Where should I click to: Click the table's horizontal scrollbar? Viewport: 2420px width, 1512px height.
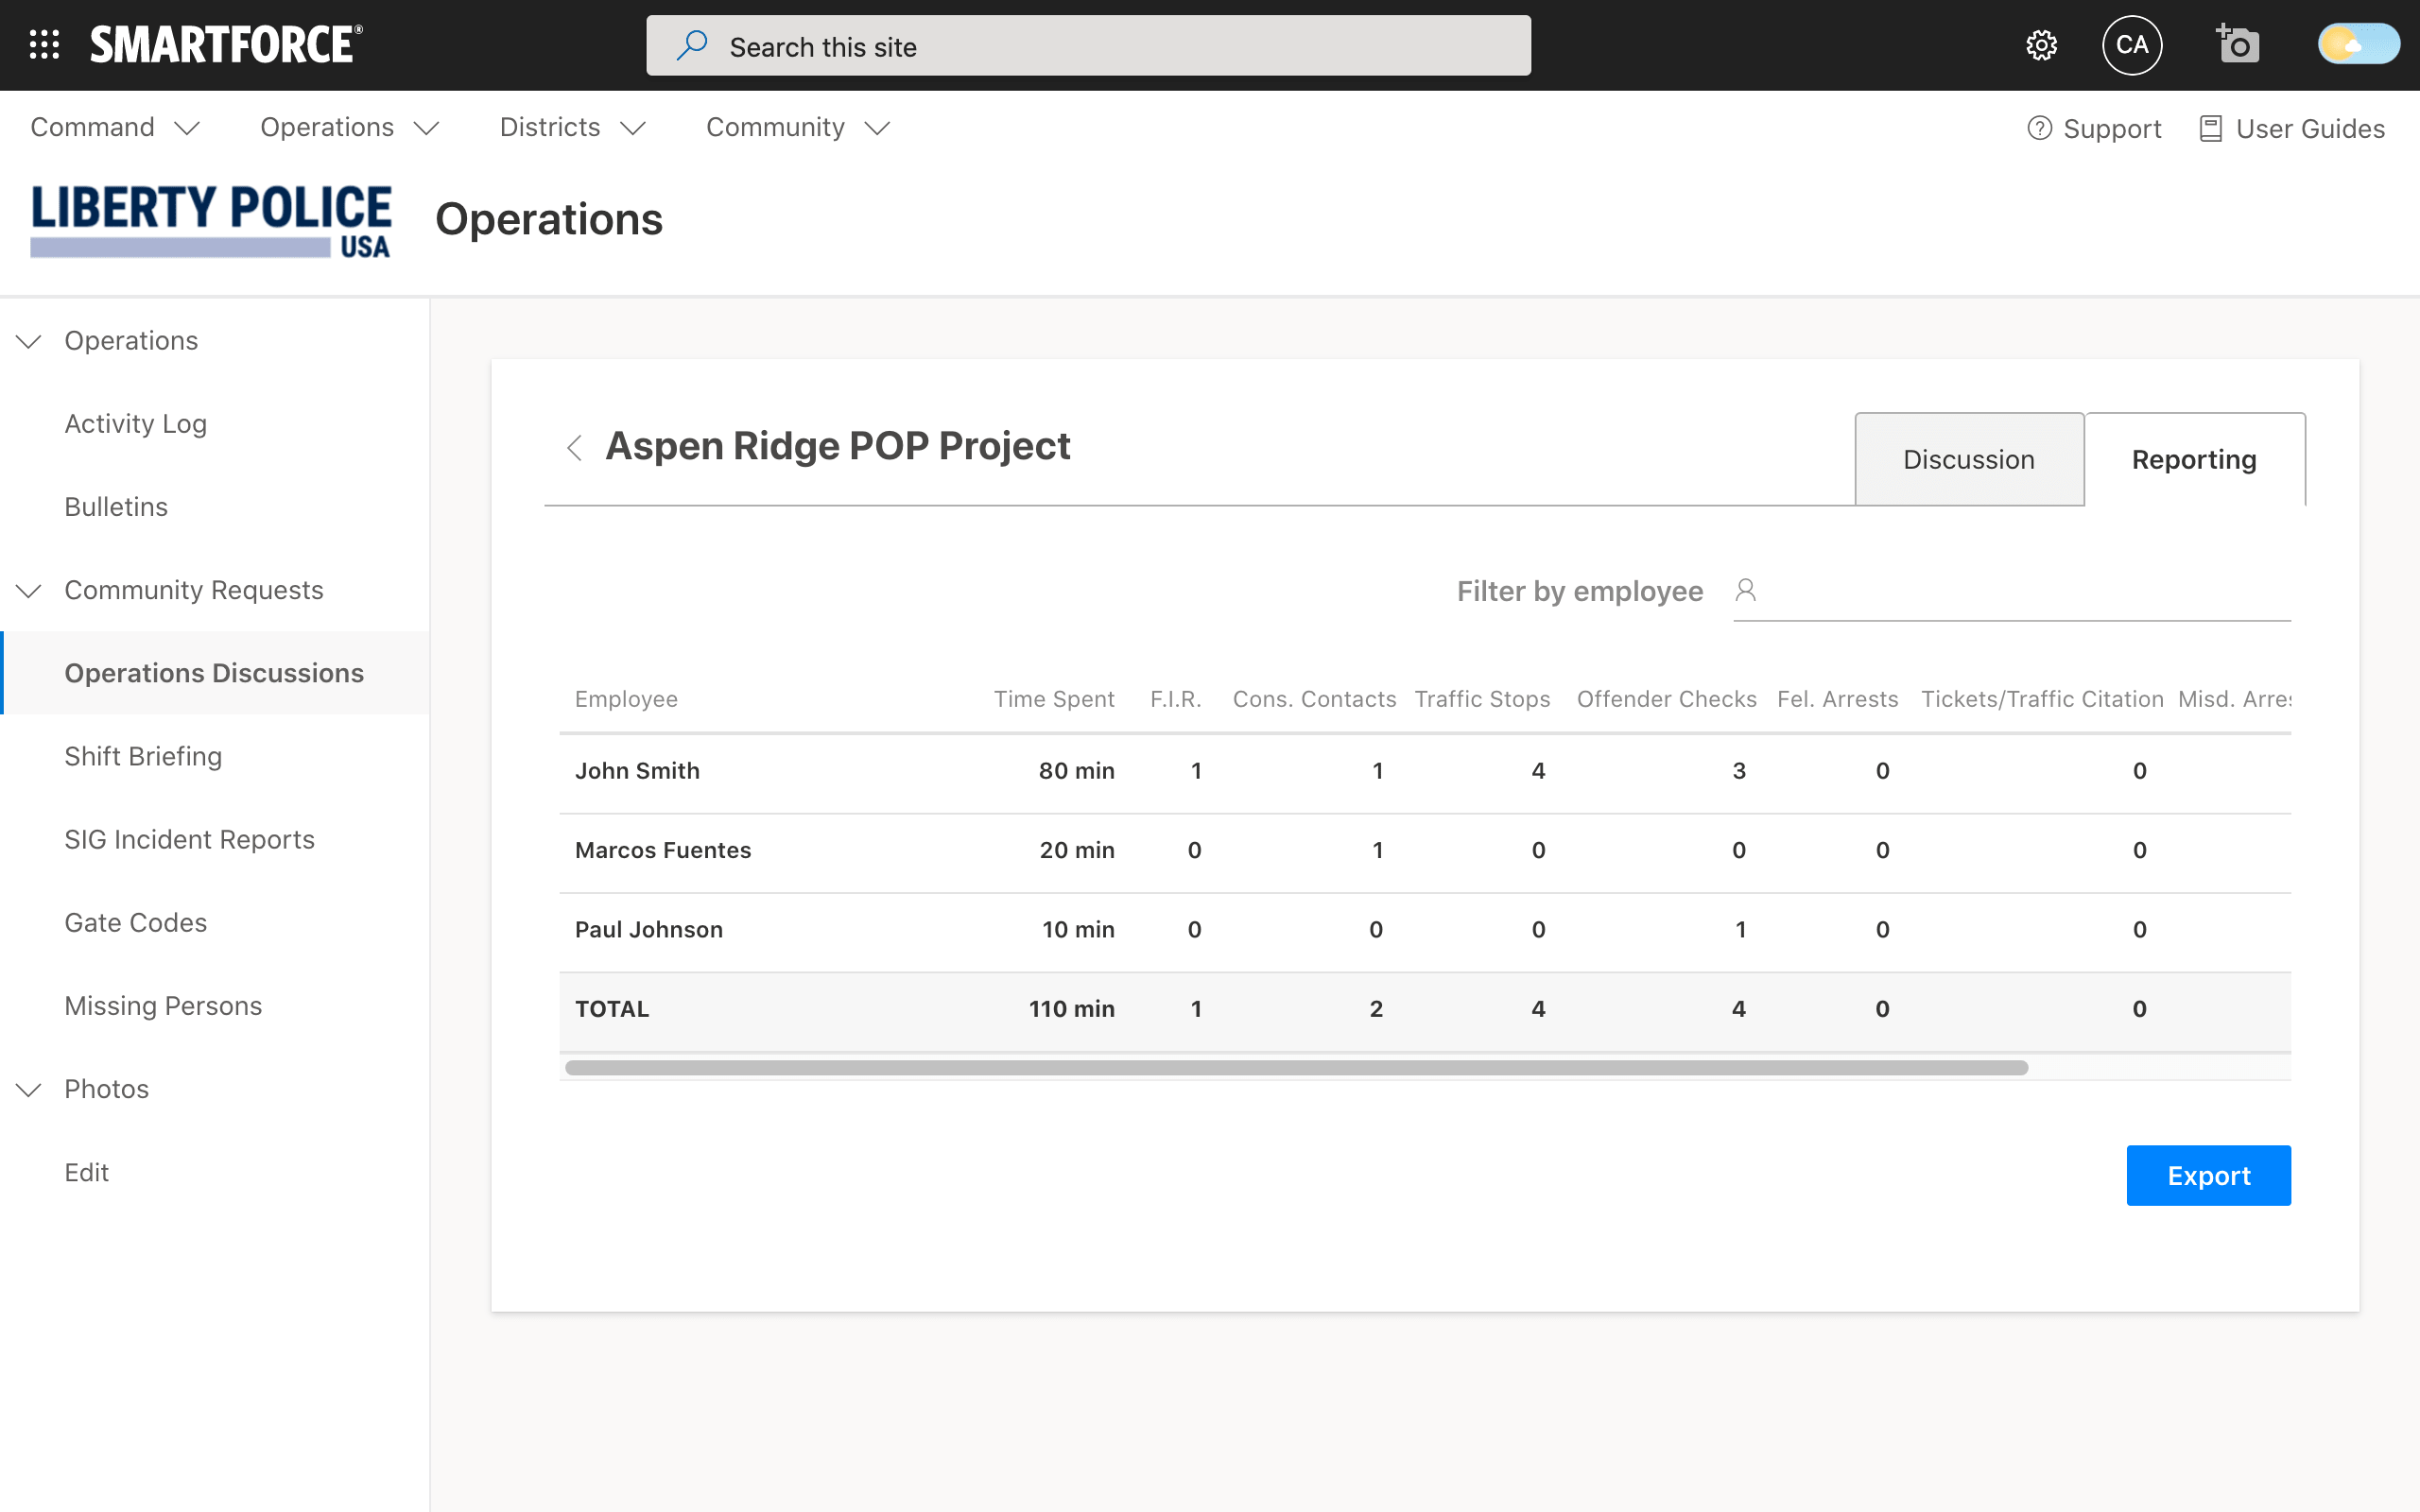pos(1295,1067)
